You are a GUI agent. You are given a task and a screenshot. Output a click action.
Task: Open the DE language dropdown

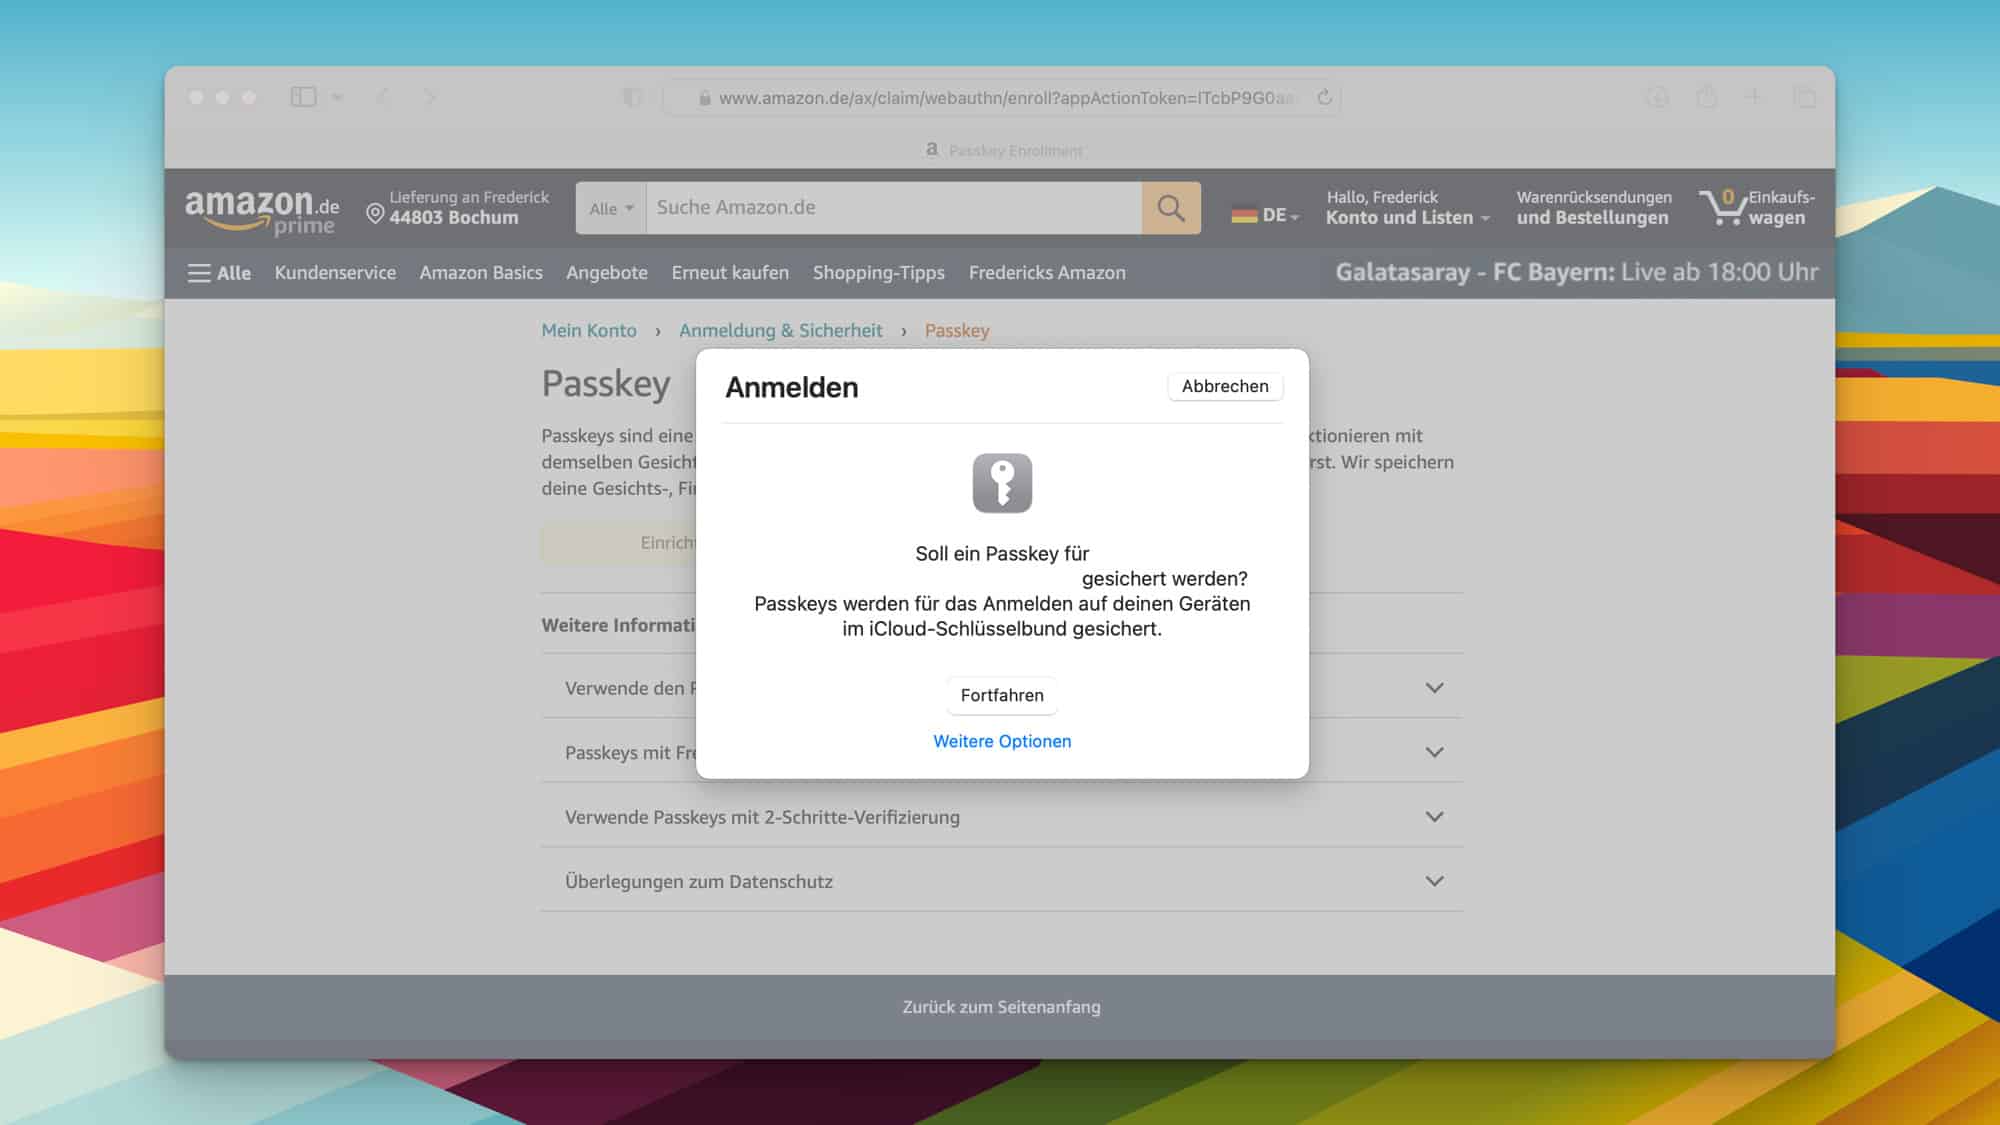(1265, 215)
